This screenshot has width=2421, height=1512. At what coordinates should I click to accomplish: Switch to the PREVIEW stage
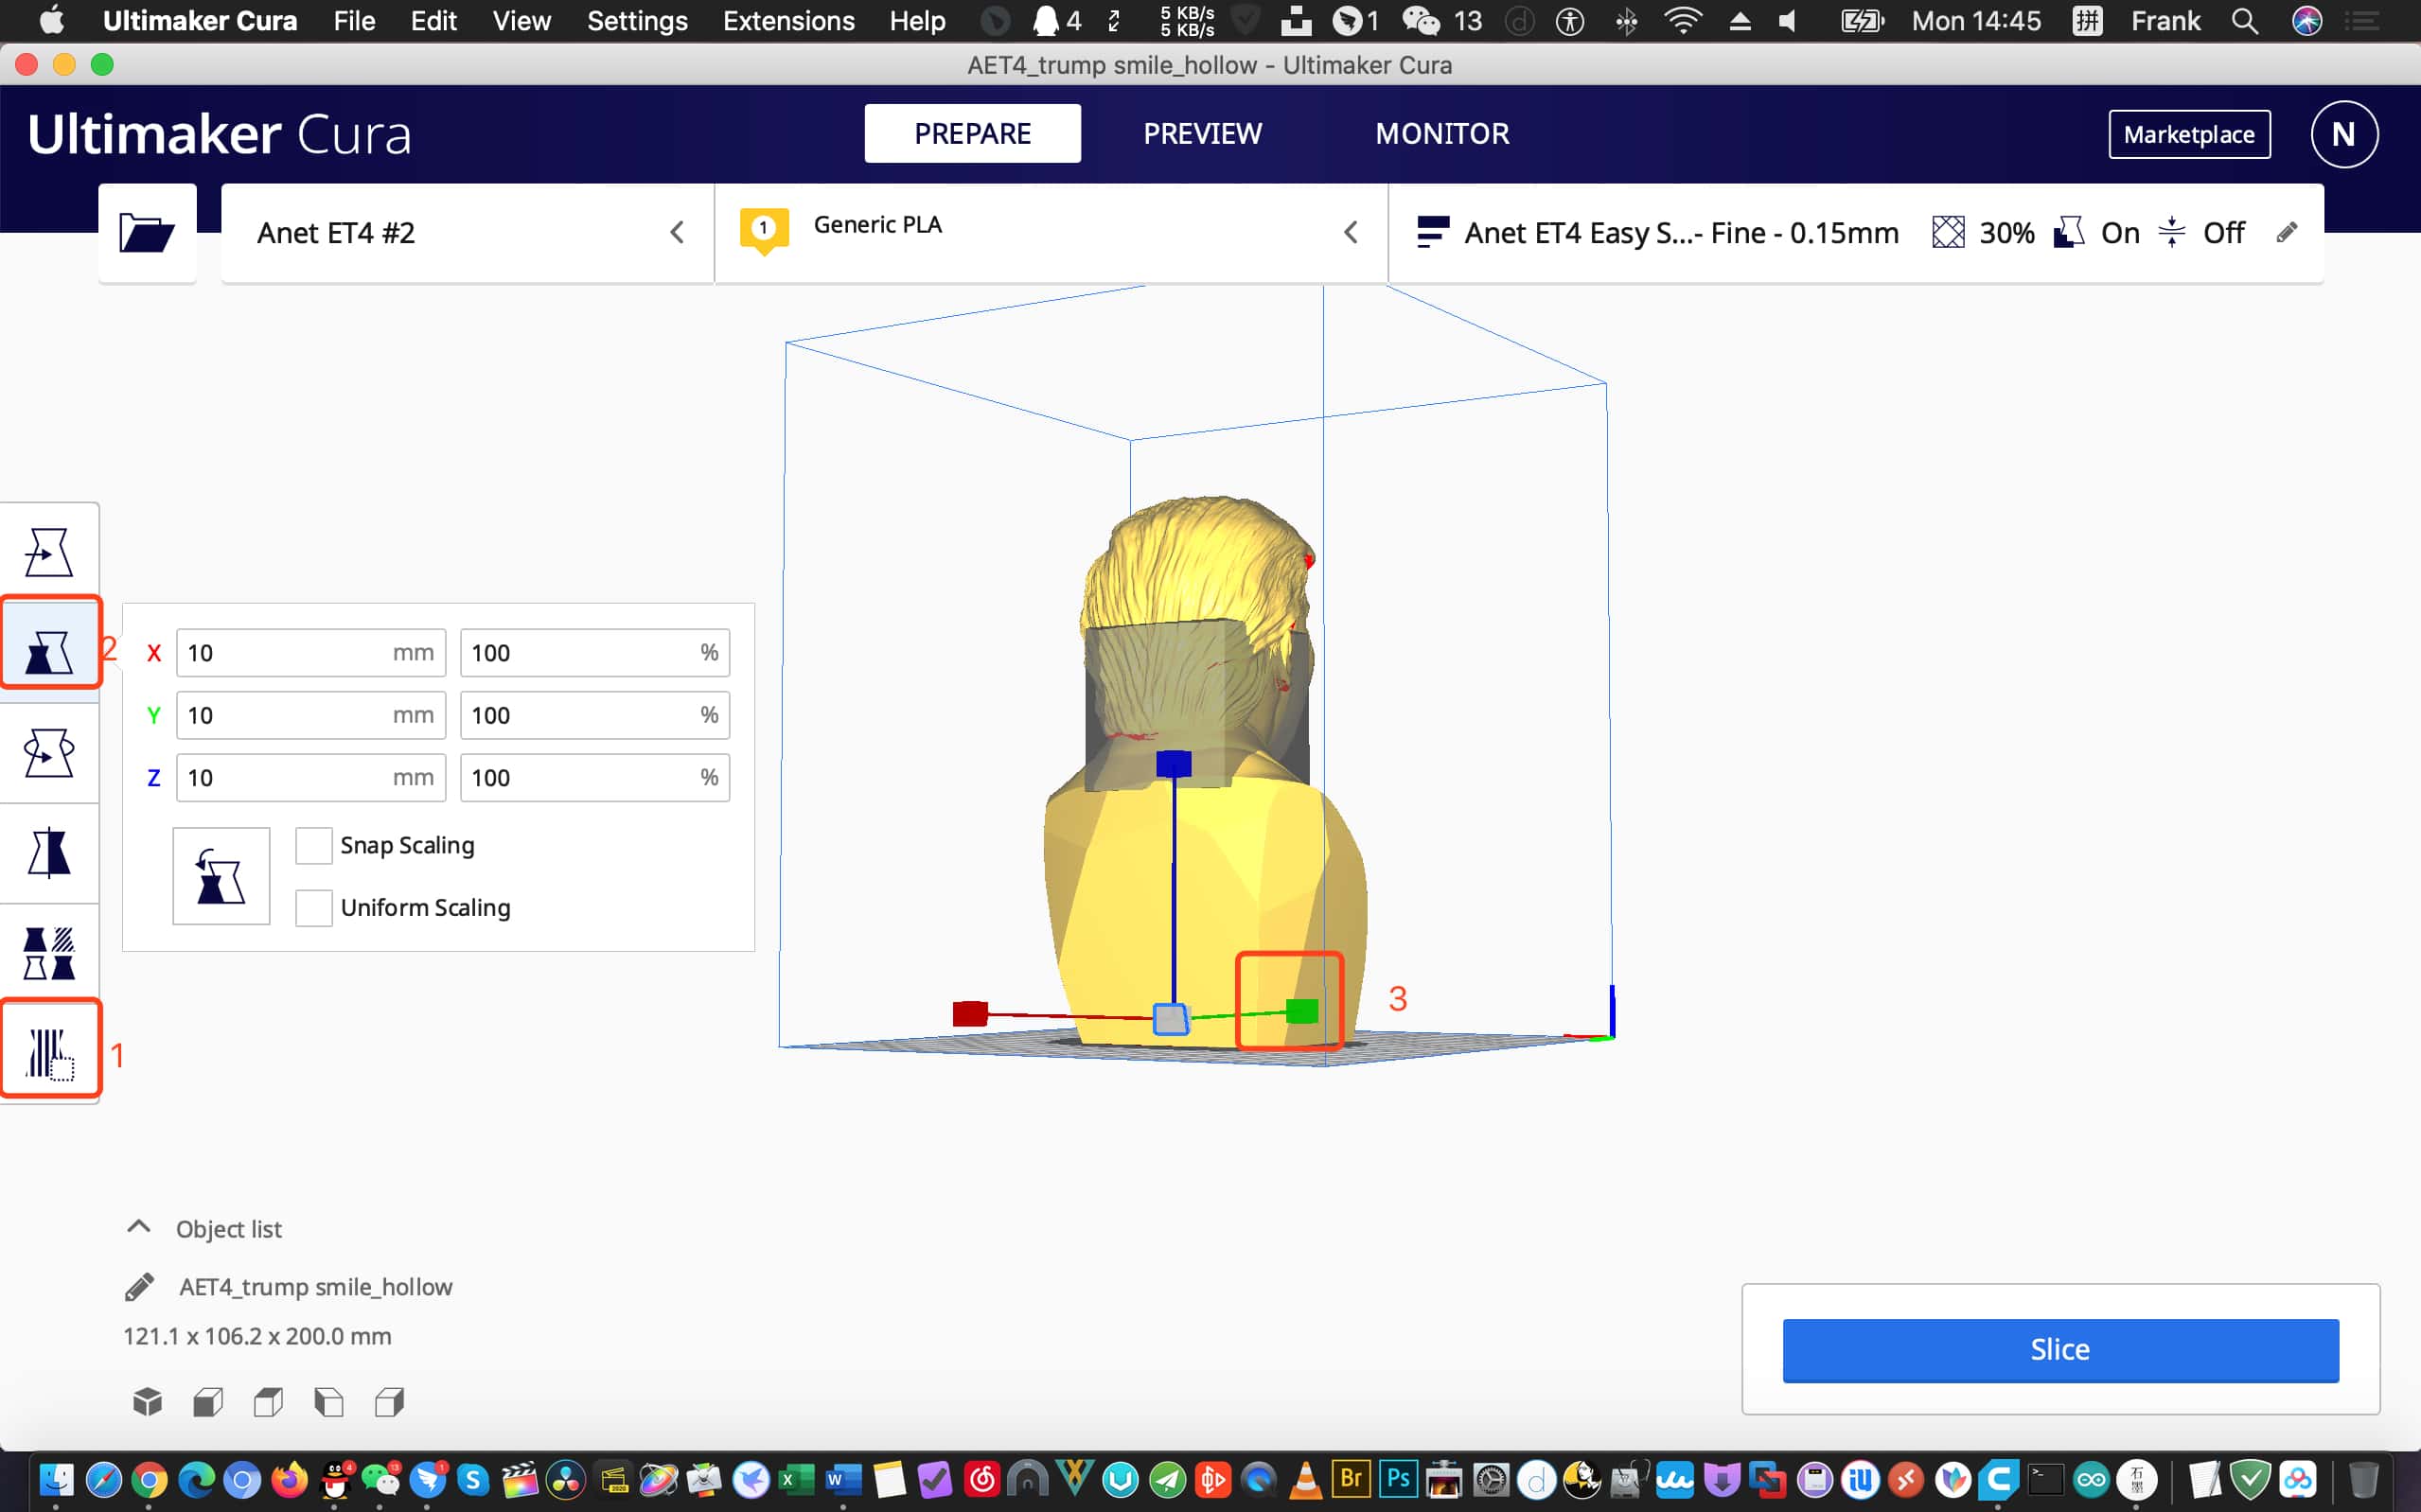1202,133
